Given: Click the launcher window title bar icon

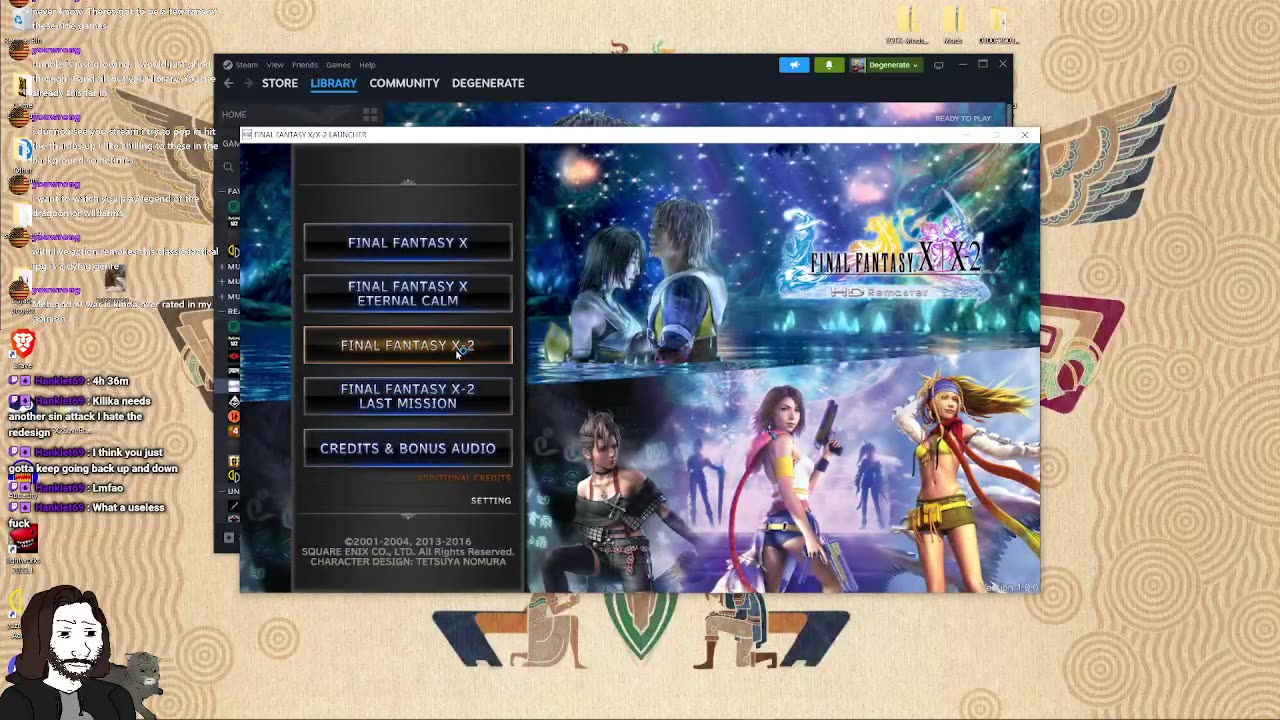Looking at the screenshot, I should click(x=247, y=134).
